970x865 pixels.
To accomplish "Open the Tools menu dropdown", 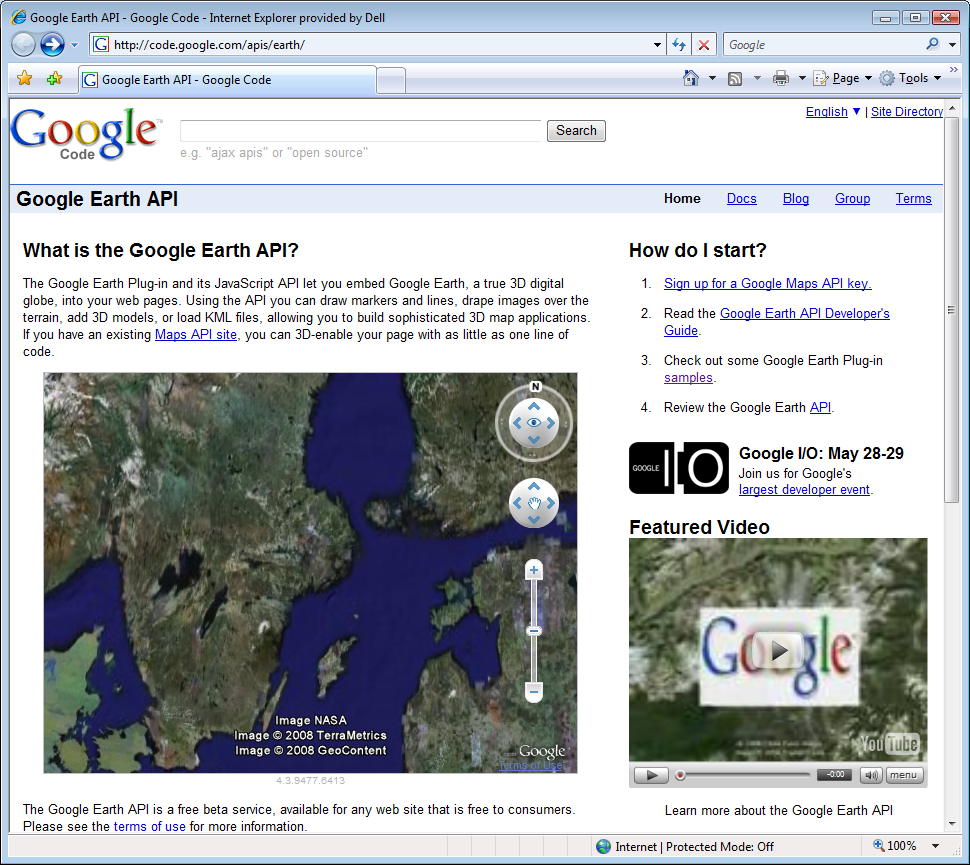I will (x=910, y=78).
